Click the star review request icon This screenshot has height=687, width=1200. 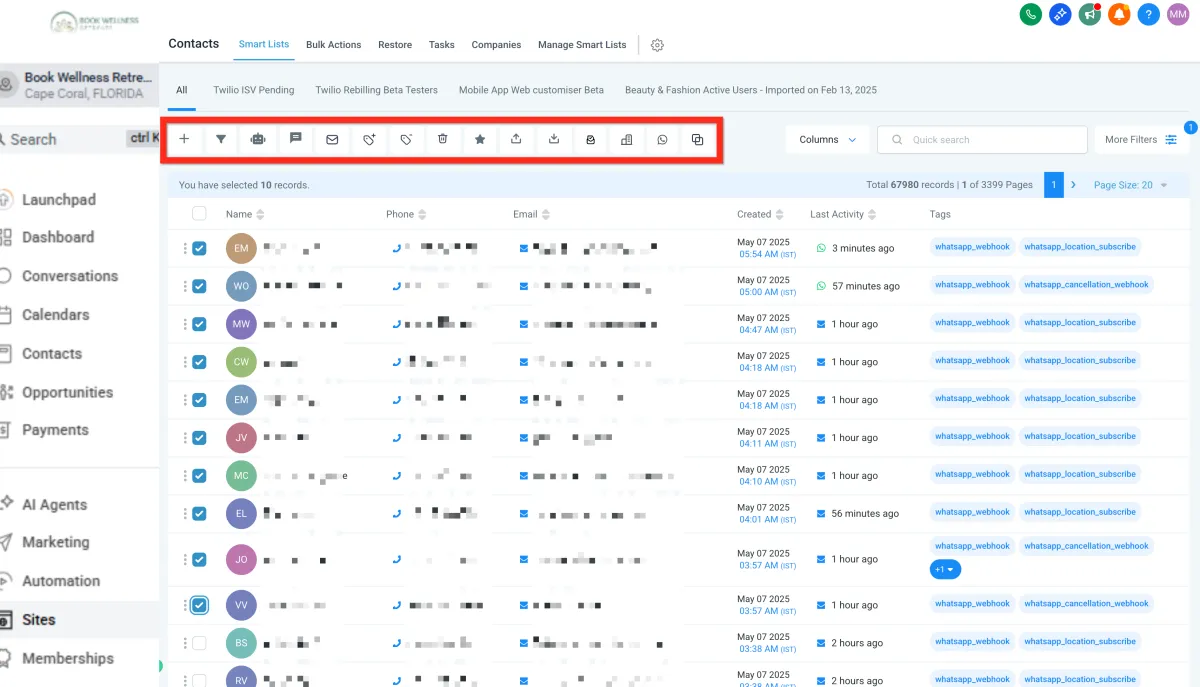[480, 140]
